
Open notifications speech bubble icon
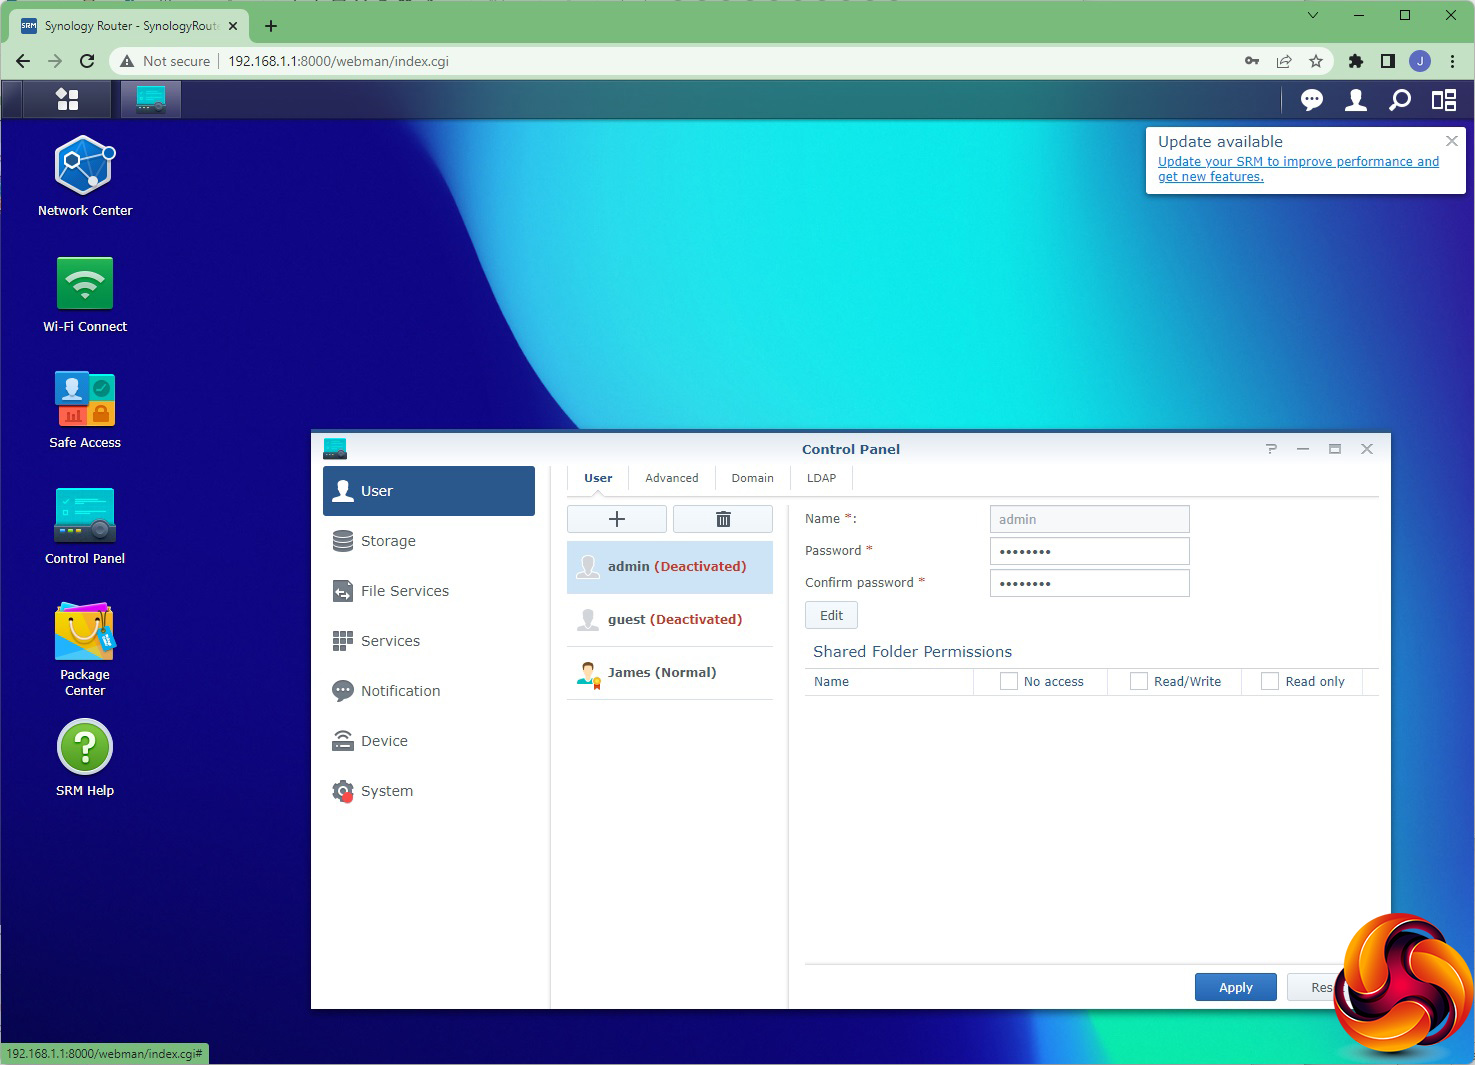click(x=1312, y=100)
